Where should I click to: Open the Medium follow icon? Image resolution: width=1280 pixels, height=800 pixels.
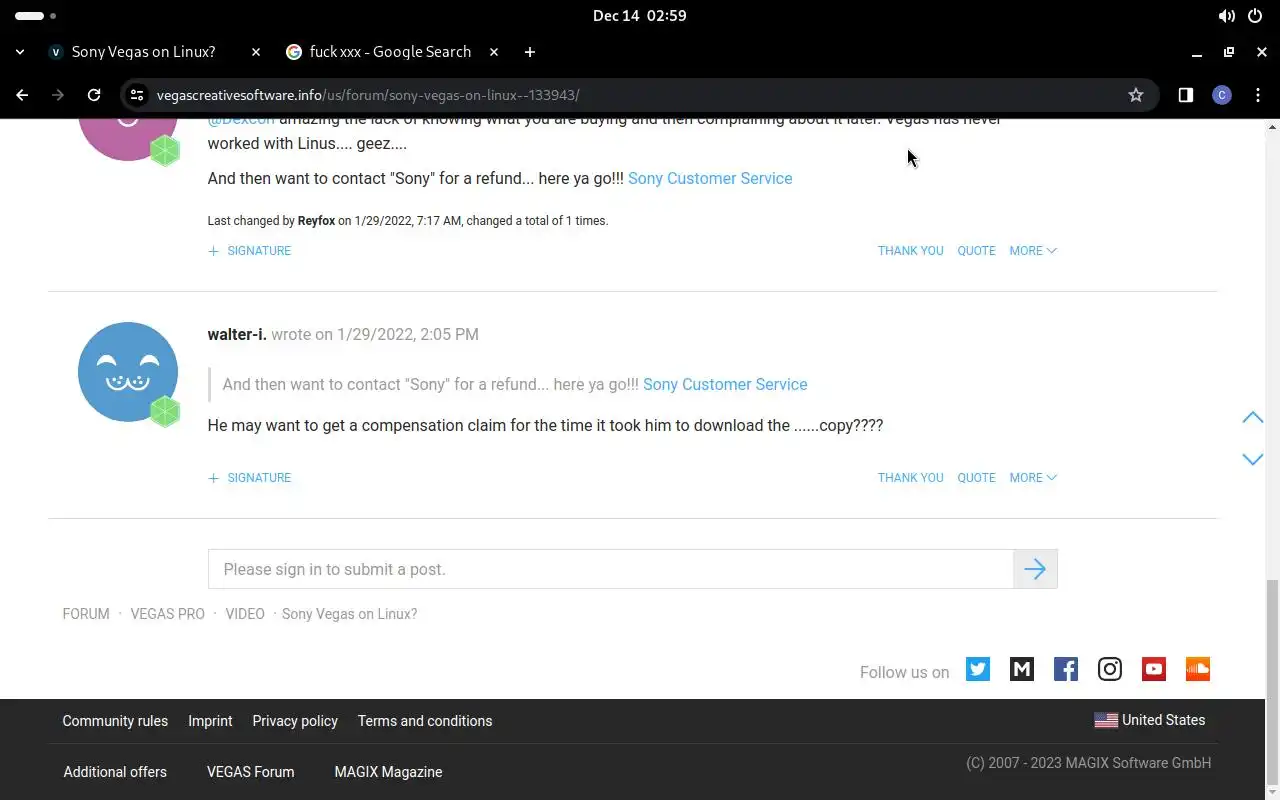pos(1022,669)
